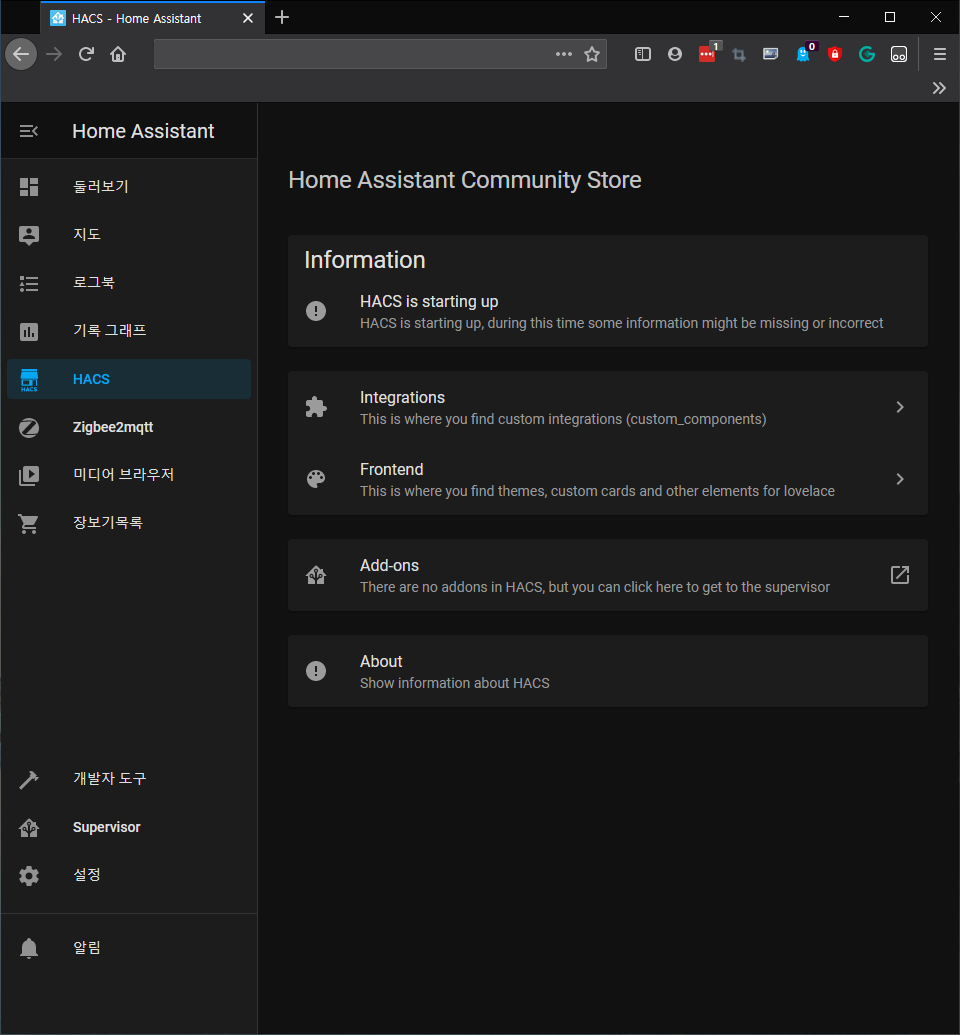
Task: Click the starting up alert icon
Action: [x=316, y=311]
